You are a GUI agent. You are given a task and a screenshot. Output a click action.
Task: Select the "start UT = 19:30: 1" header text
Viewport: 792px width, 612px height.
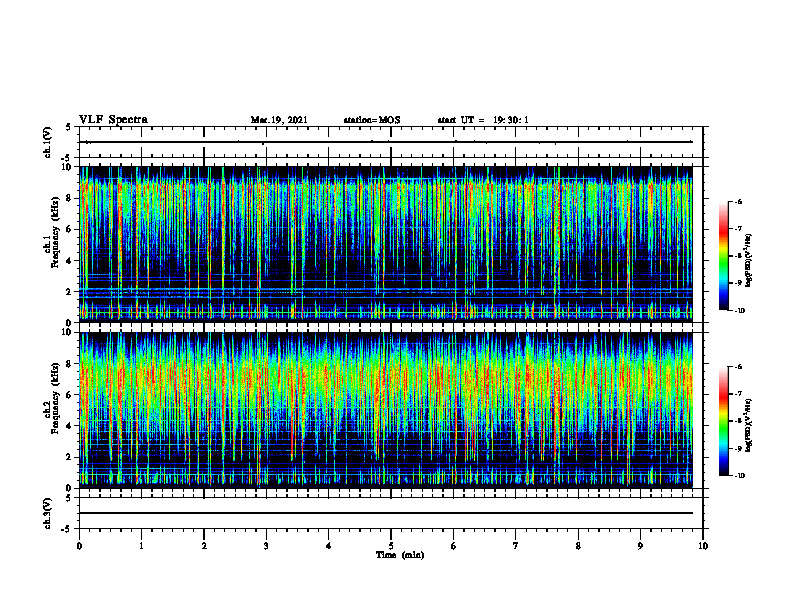483,120
